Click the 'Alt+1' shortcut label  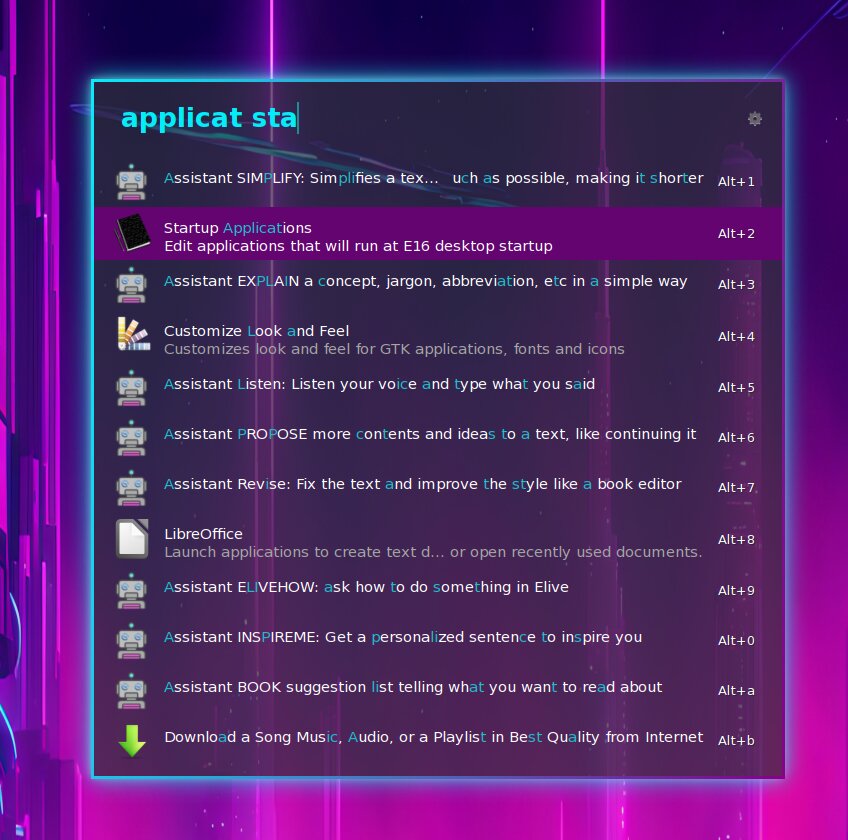tap(736, 182)
